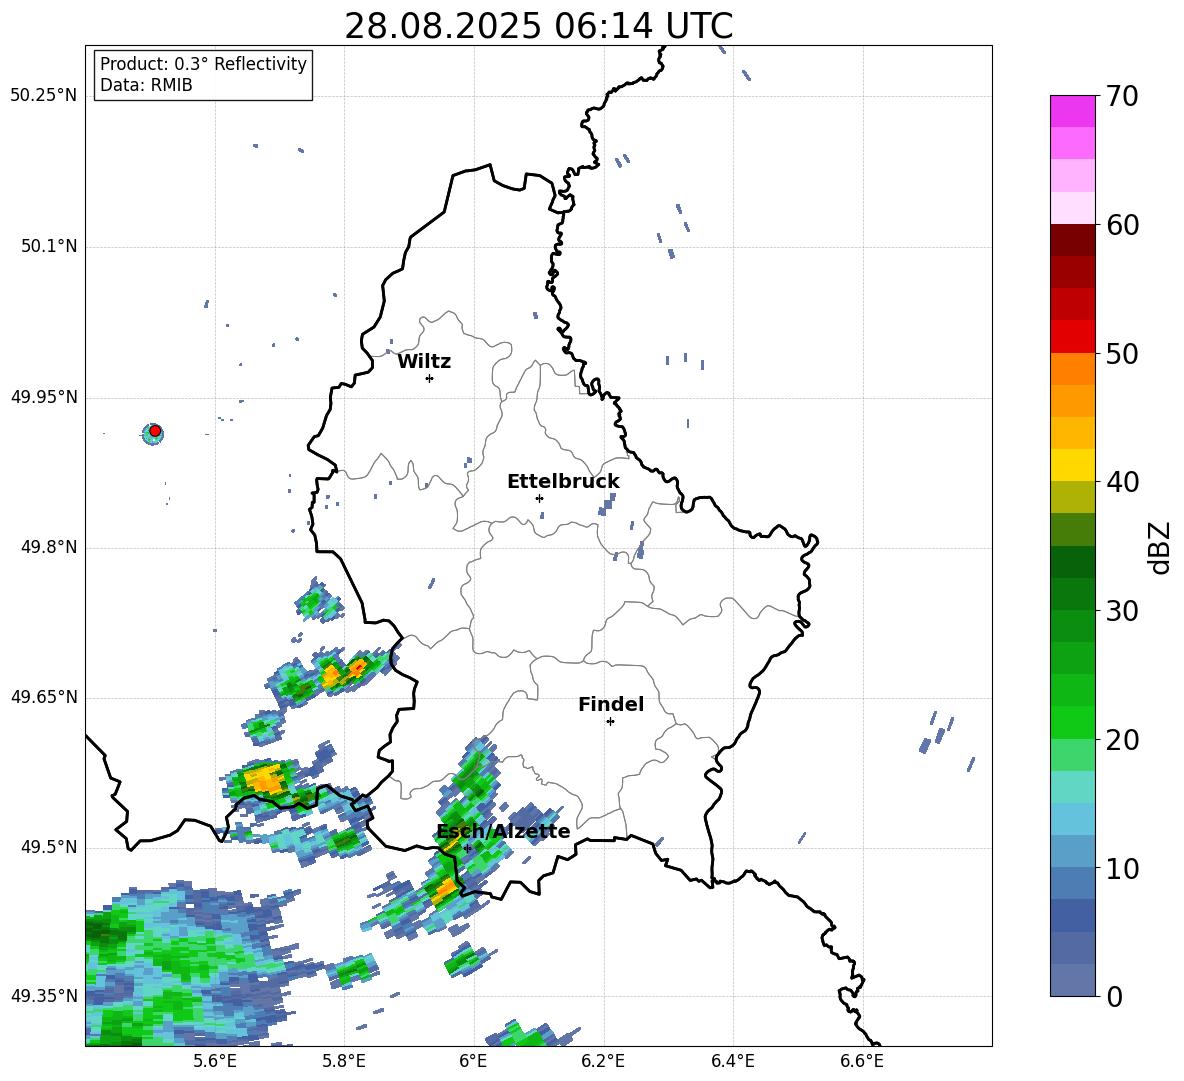Click the red radar site dot
Viewport: 1184px width, 1081px height.
pyautogui.click(x=155, y=431)
